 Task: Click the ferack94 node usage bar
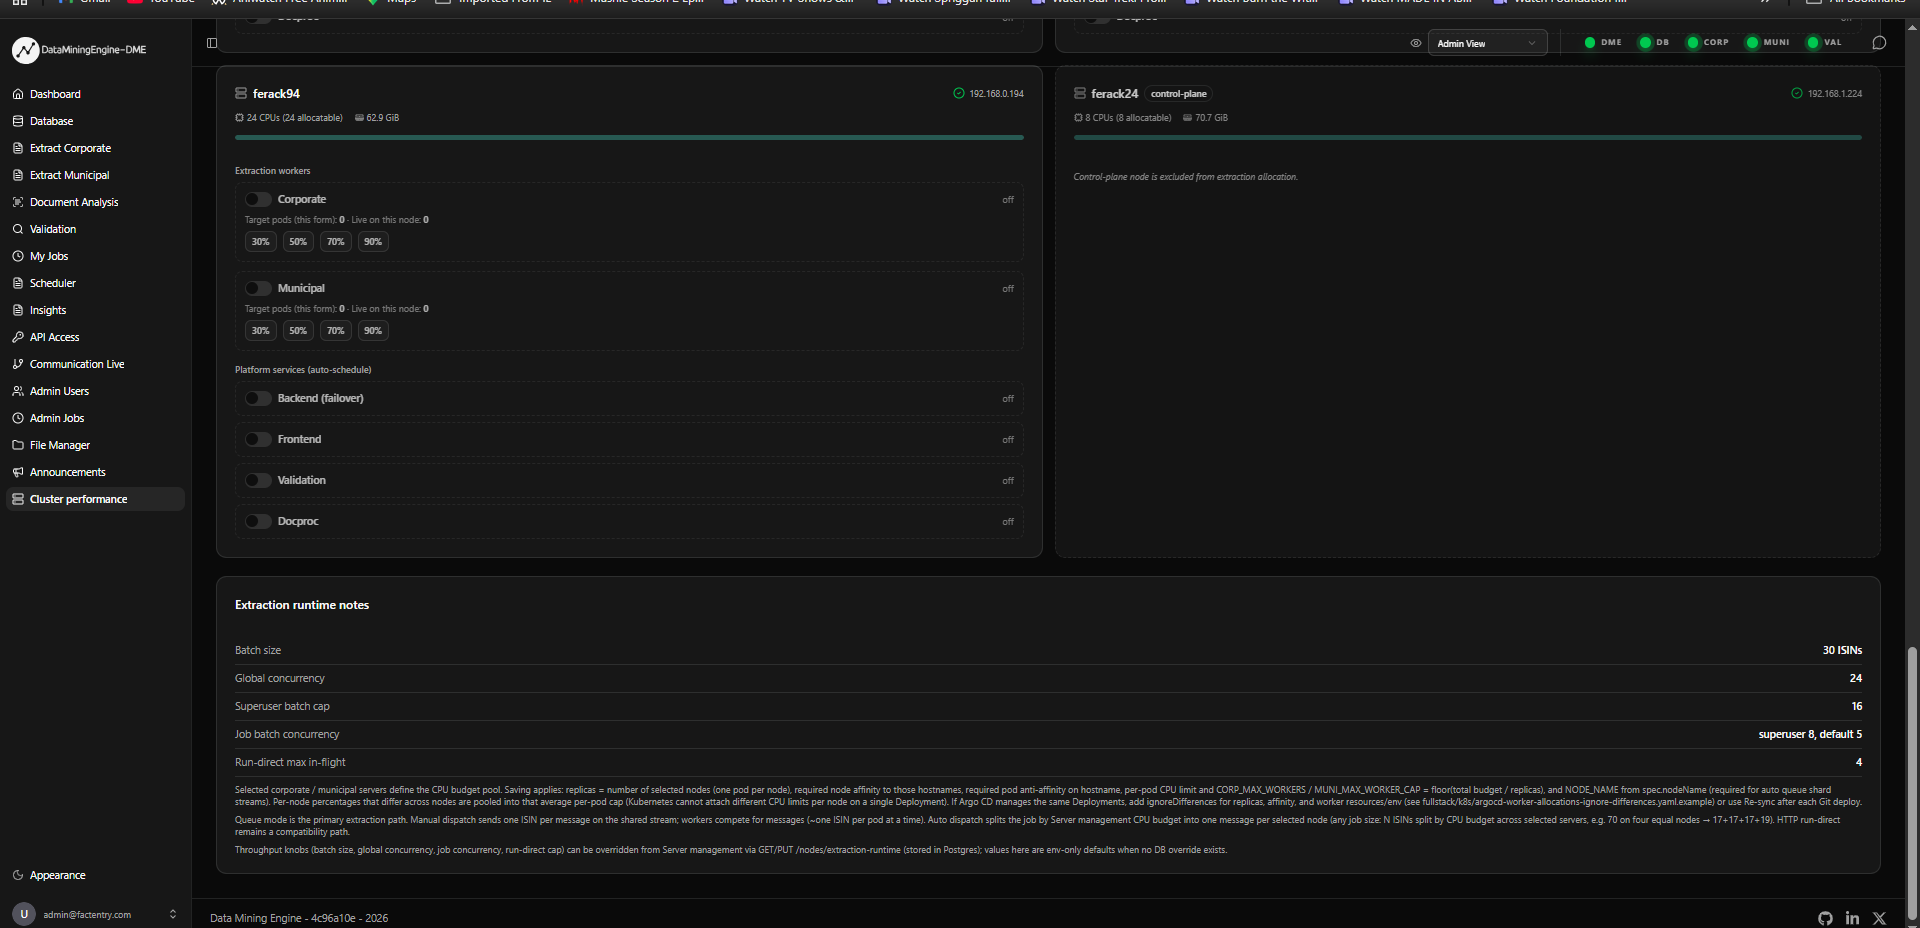tap(629, 137)
